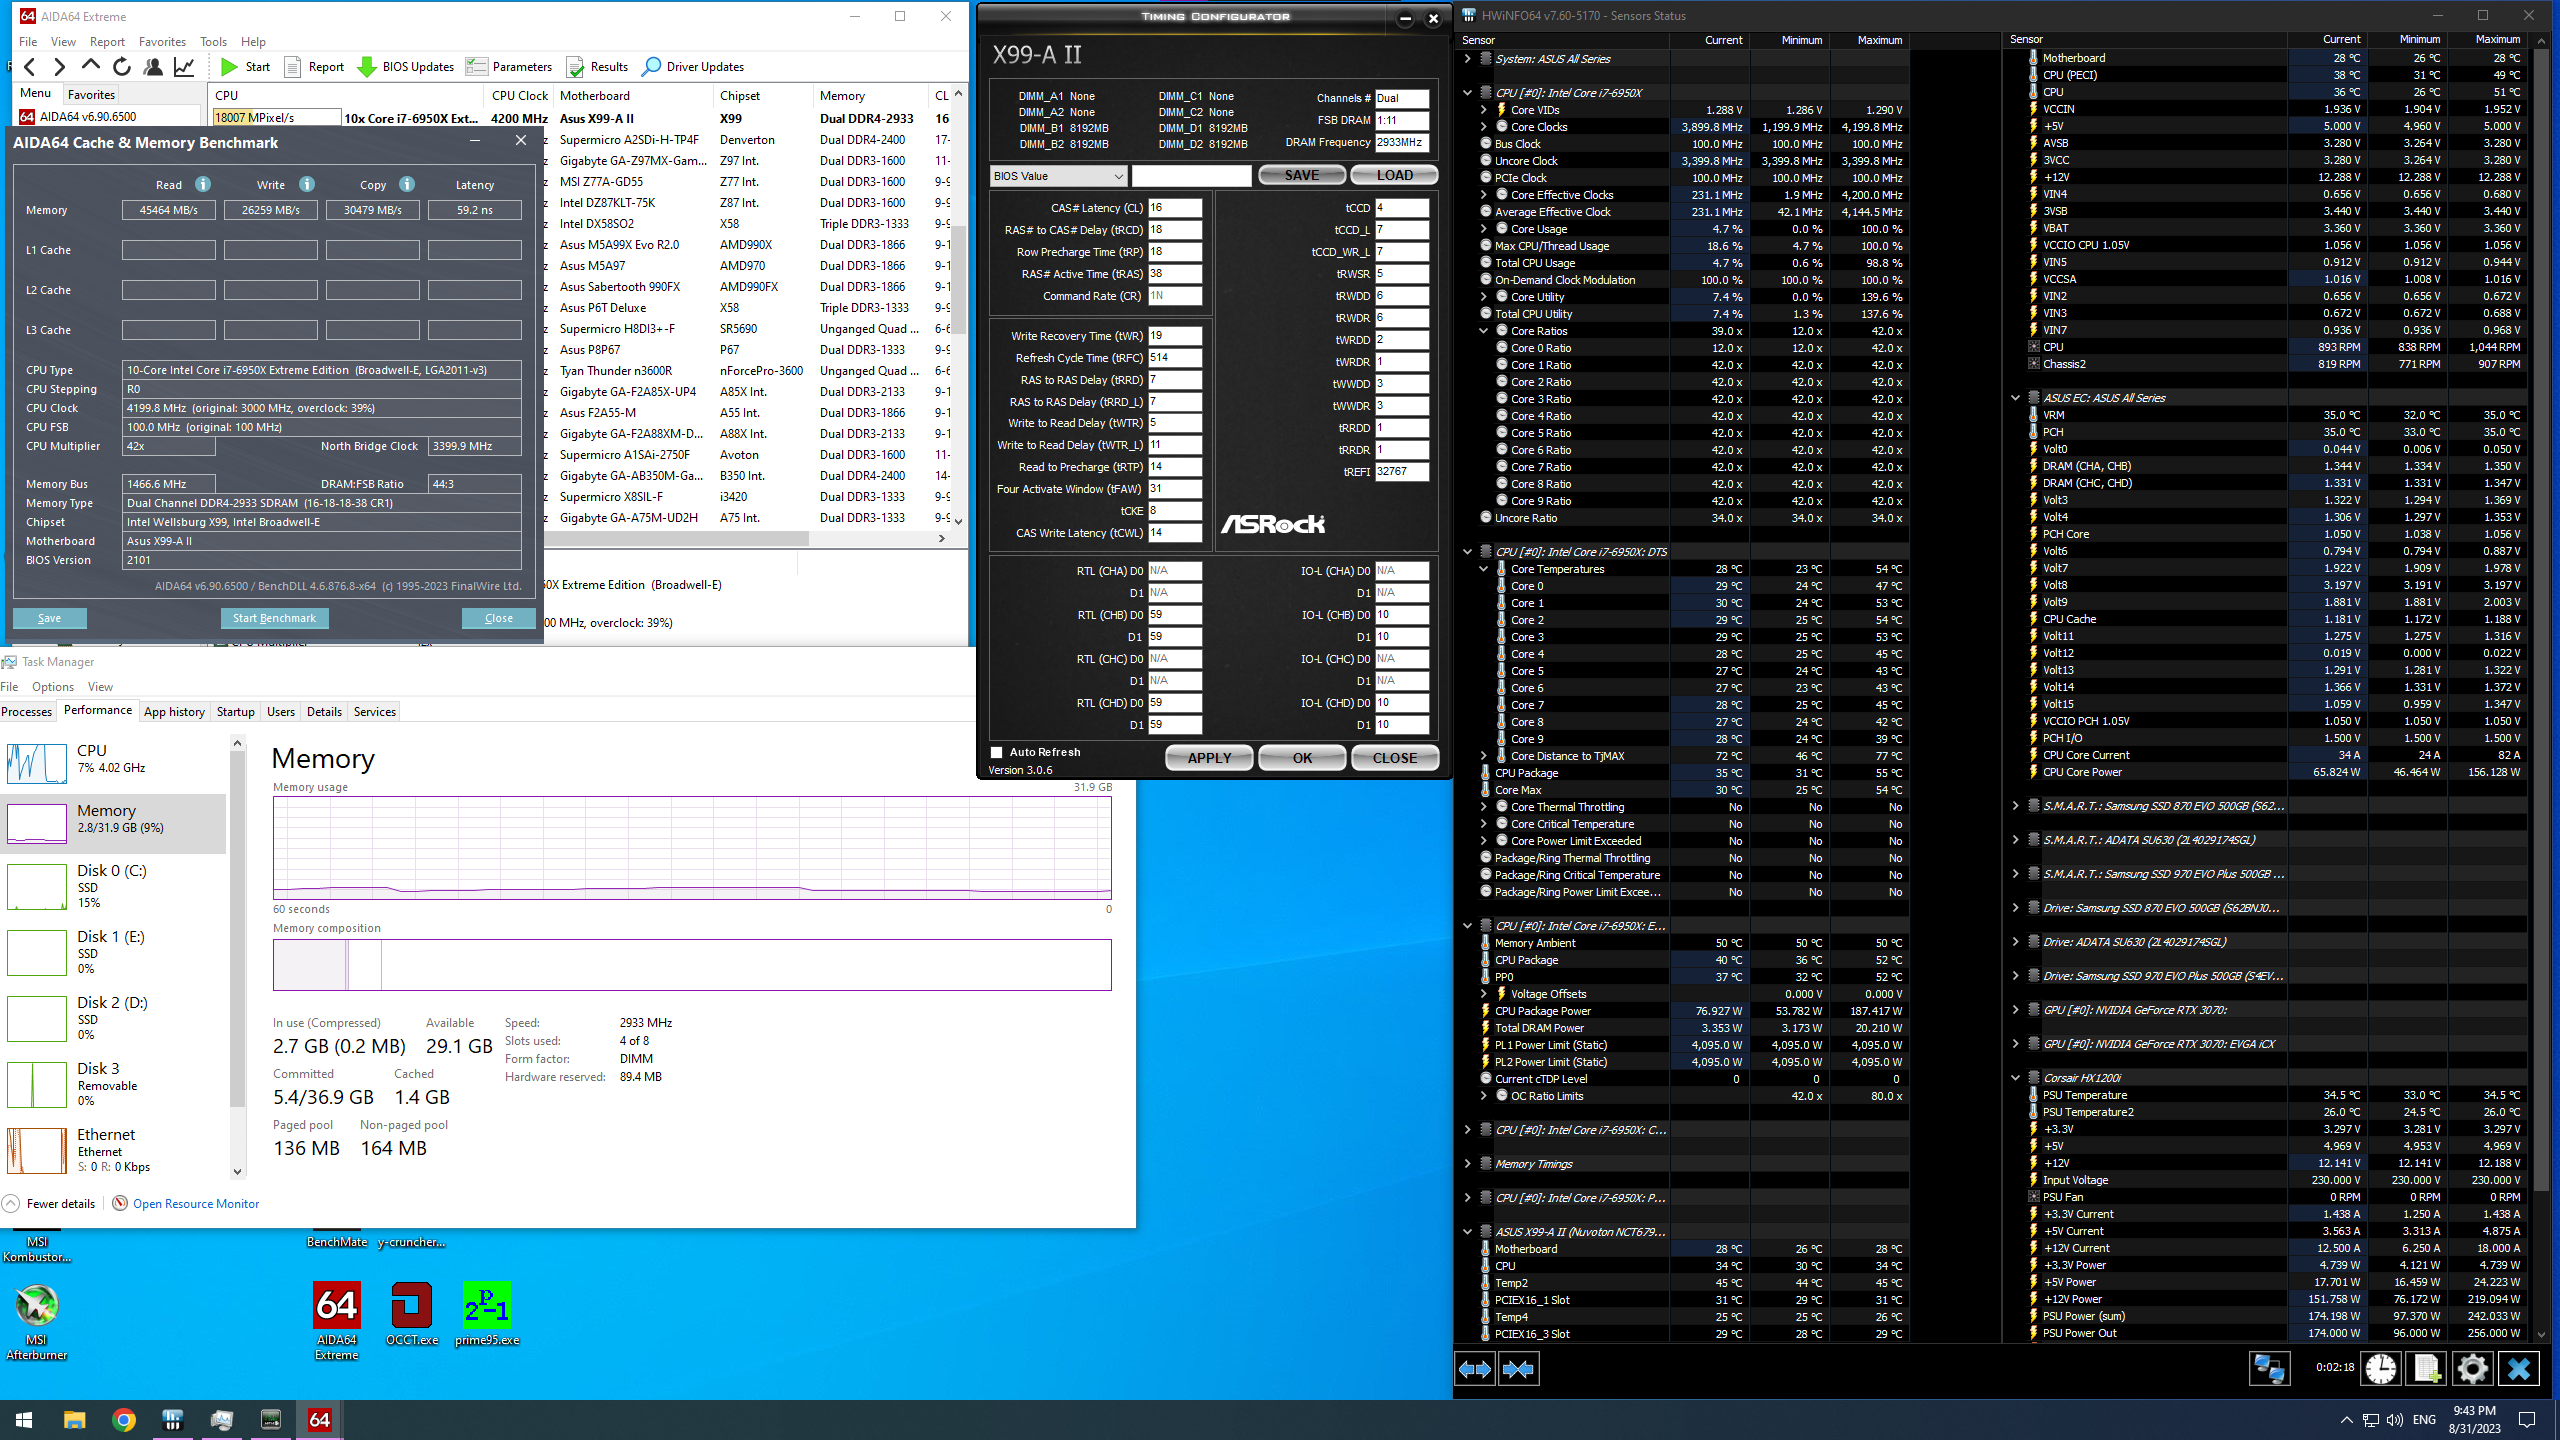Open HWiNFO settings gear icon
This screenshot has height=1440, width=2560.
pos(2472,1368)
